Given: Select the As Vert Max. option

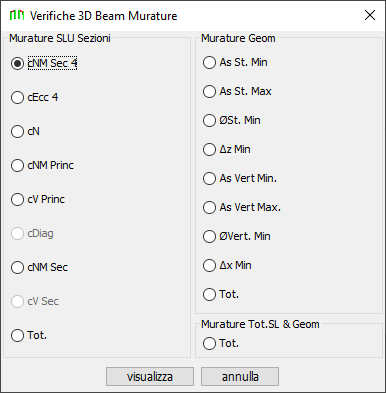Looking at the screenshot, I should point(242,207).
